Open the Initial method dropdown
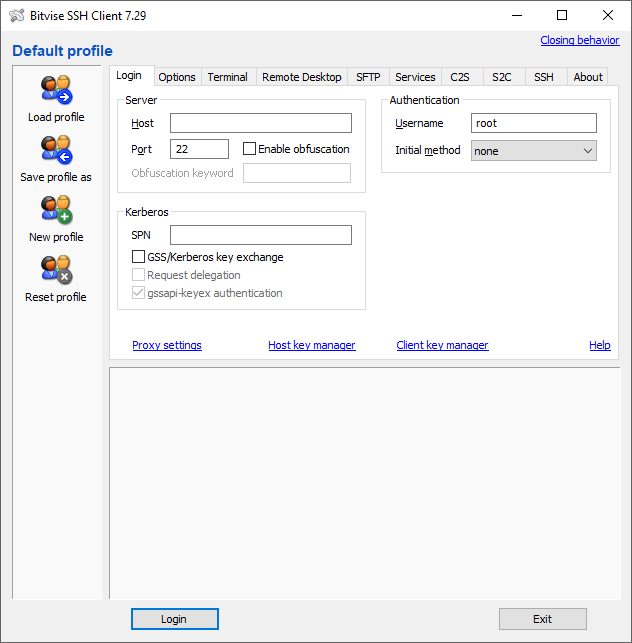 534,150
